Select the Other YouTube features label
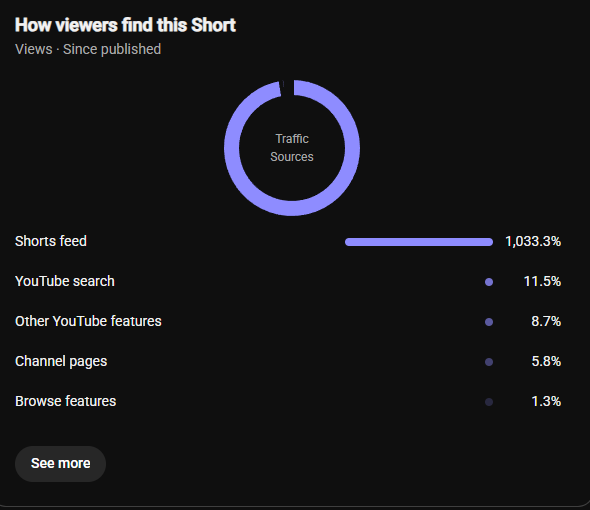The image size is (590, 510). pos(88,321)
